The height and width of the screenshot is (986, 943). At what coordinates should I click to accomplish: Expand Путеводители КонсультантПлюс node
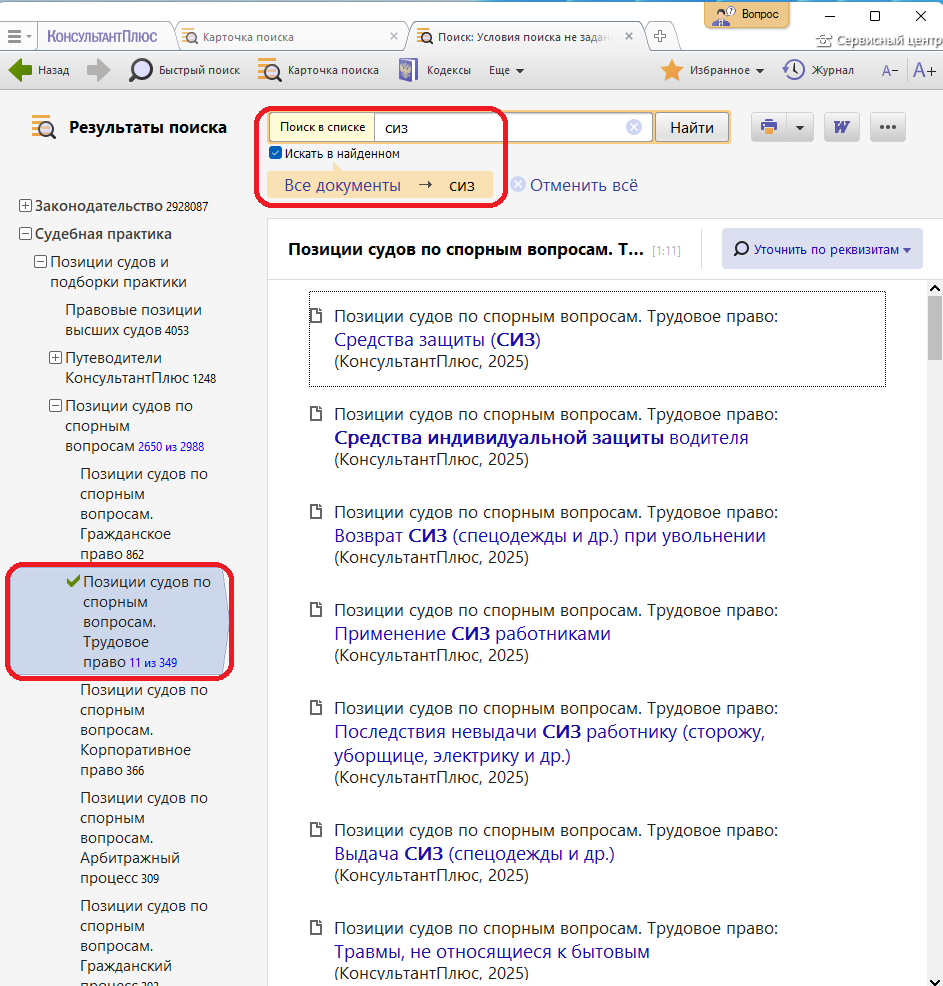56,358
